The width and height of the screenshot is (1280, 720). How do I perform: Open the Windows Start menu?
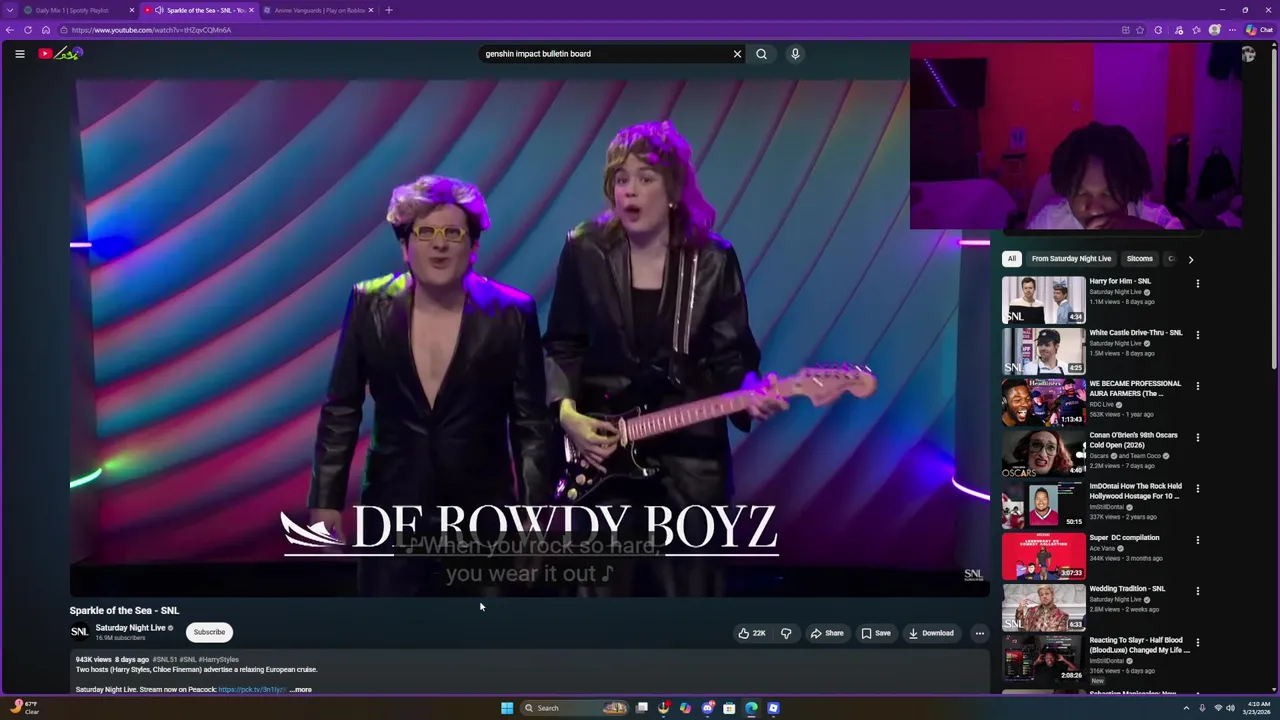507,708
